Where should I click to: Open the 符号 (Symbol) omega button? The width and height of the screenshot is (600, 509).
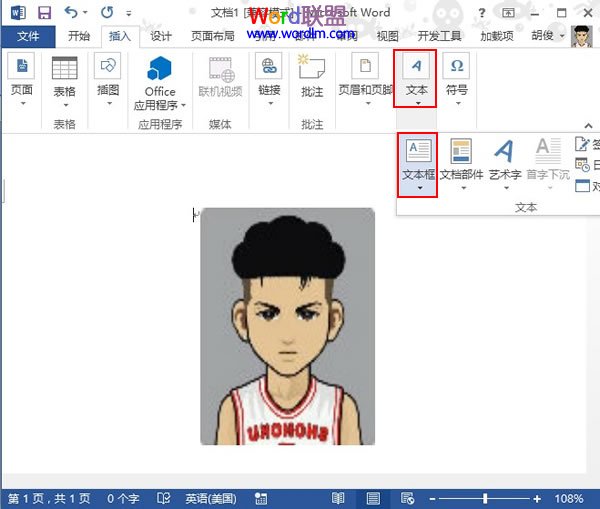click(x=457, y=76)
